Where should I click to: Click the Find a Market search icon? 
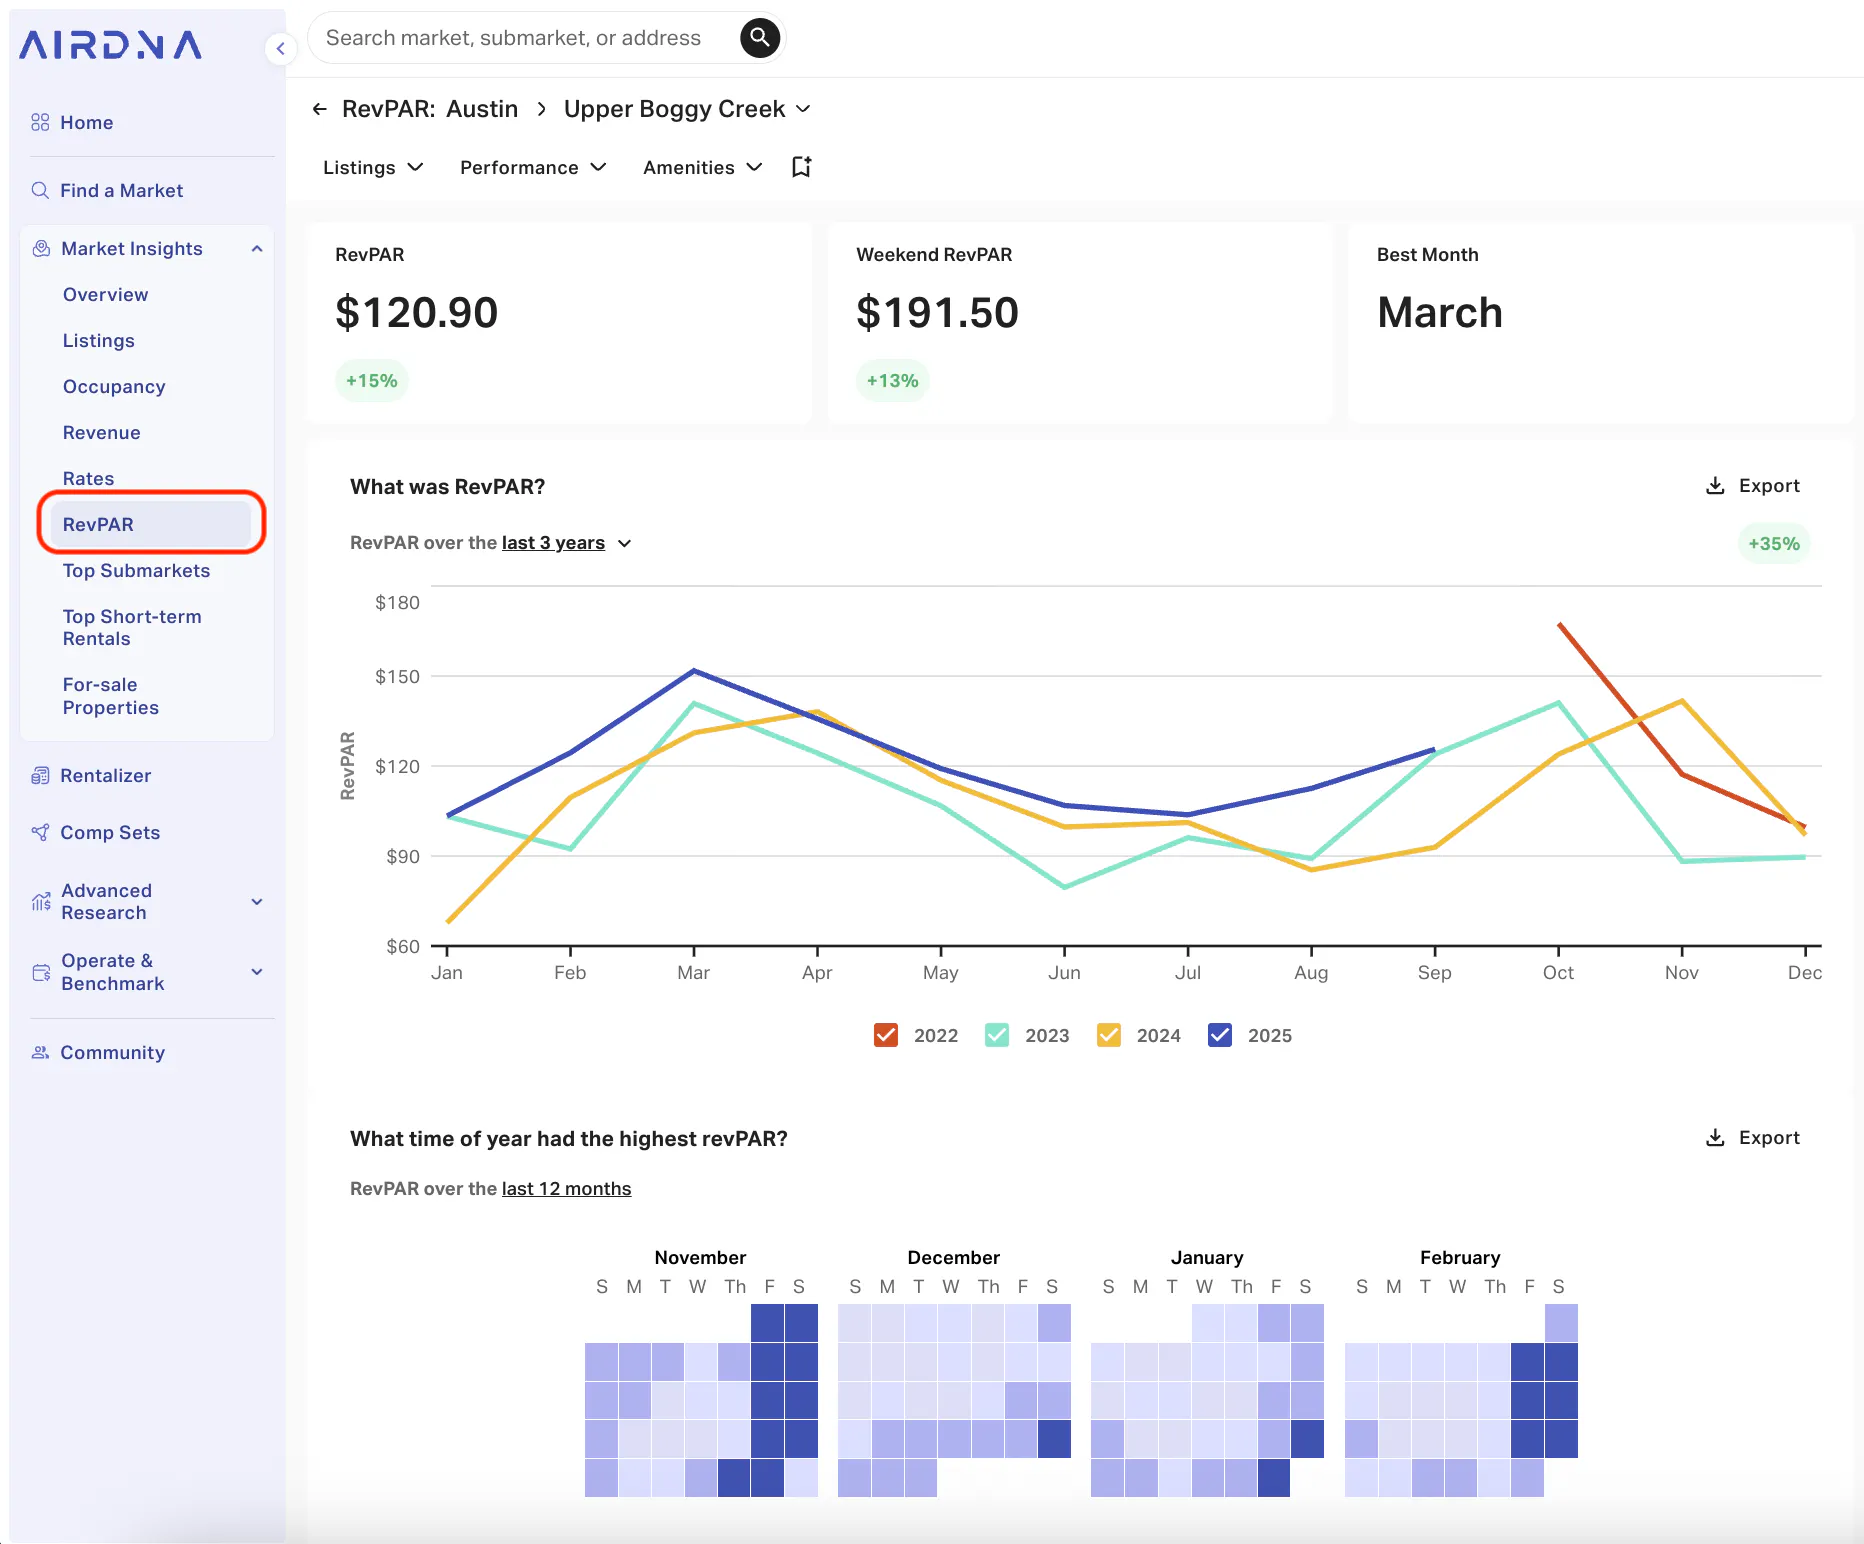[x=40, y=190]
